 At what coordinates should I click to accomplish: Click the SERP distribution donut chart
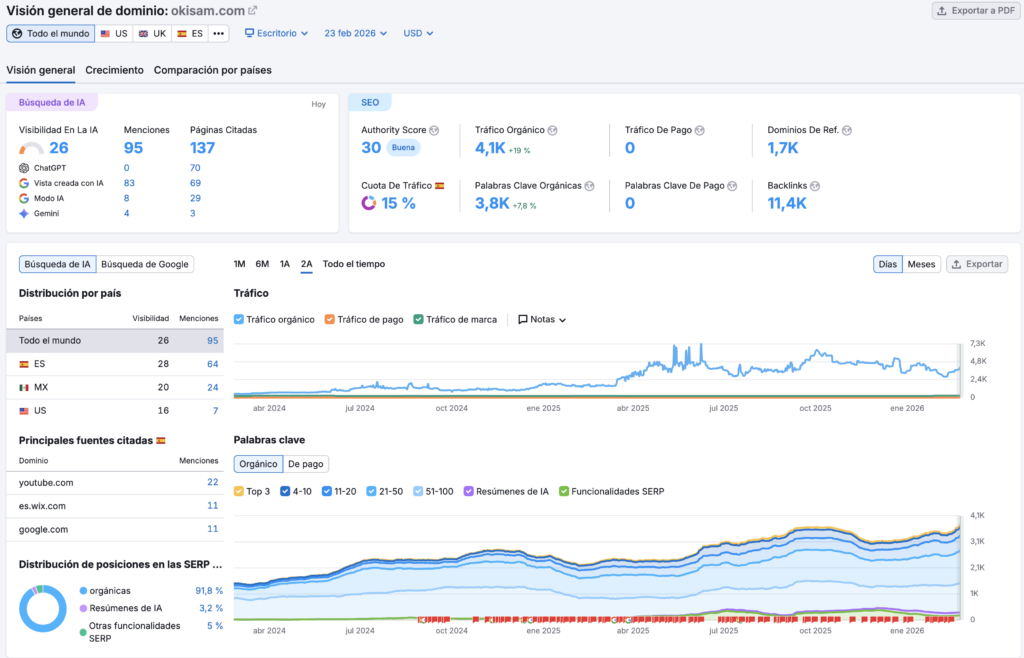coord(43,608)
